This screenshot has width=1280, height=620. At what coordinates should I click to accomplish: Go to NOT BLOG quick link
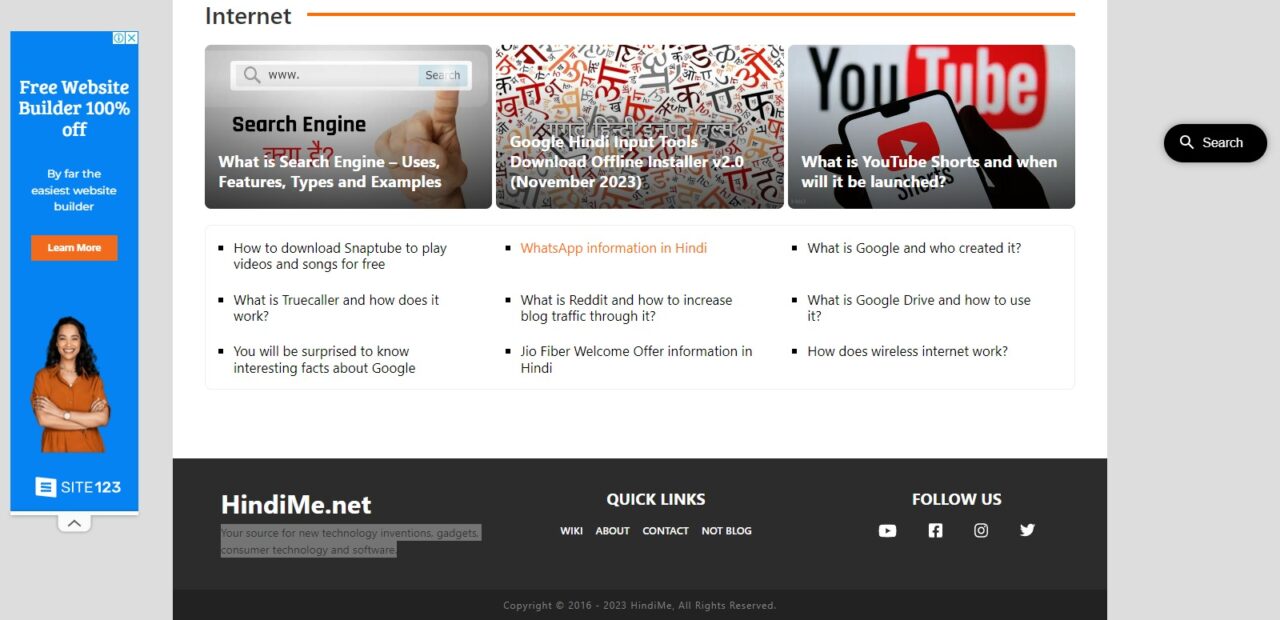tap(726, 531)
